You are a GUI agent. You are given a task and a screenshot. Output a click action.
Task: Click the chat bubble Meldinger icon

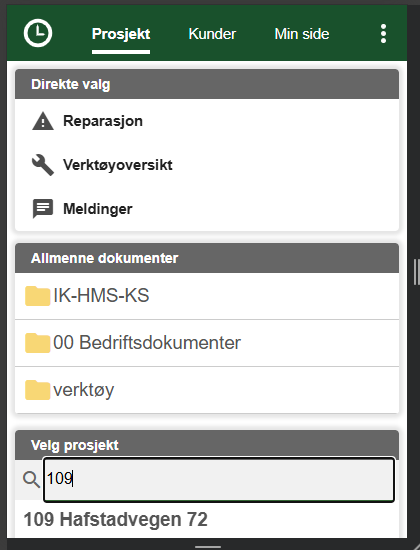tap(43, 209)
